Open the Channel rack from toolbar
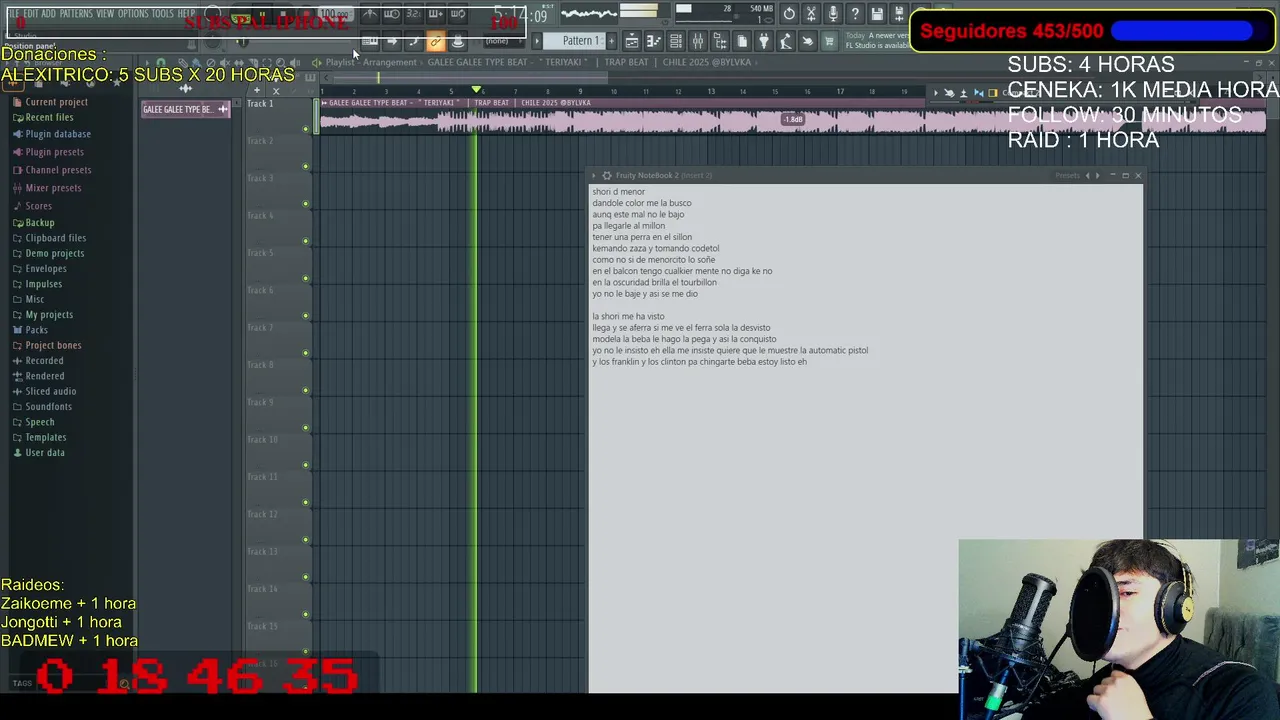Screen dimensions: 1280x720 (x=676, y=41)
